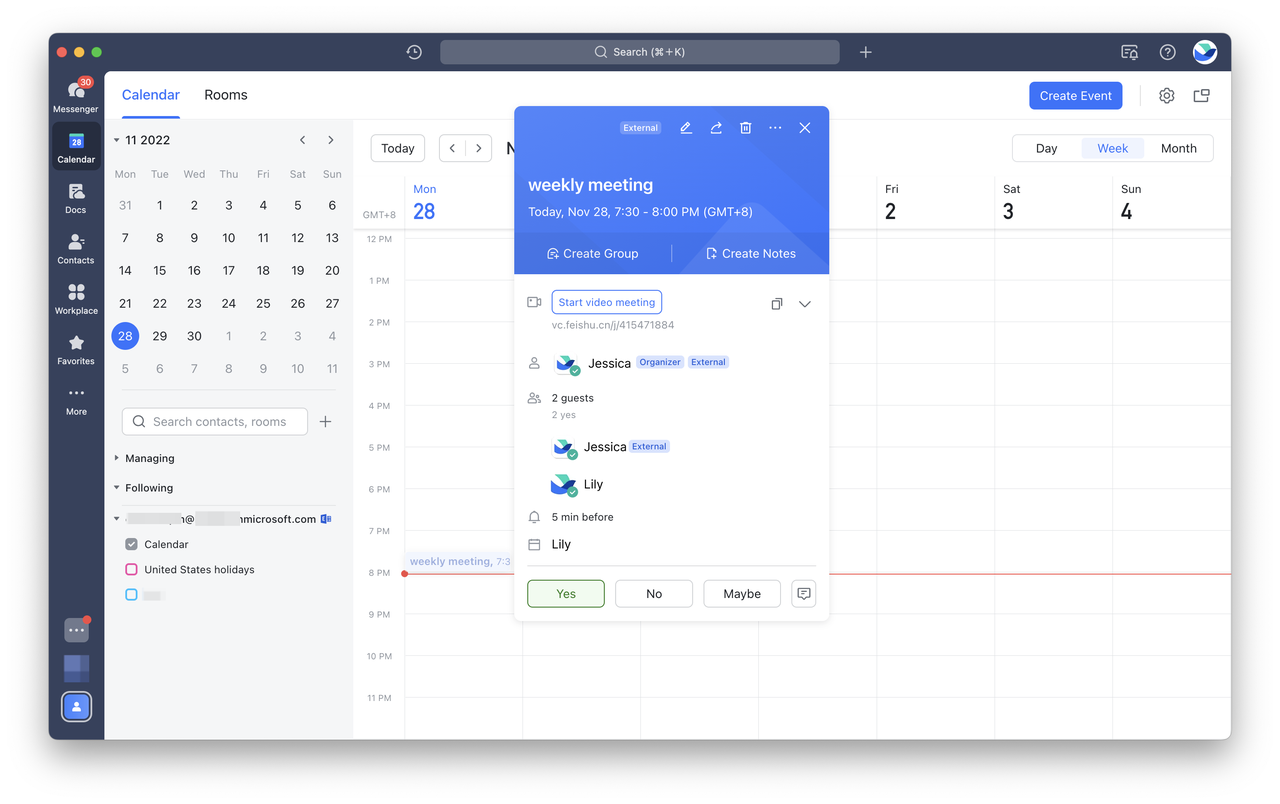Open the Docs sidebar icon
The height and width of the screenshot is (804, 1280).
tap(76, 198)
